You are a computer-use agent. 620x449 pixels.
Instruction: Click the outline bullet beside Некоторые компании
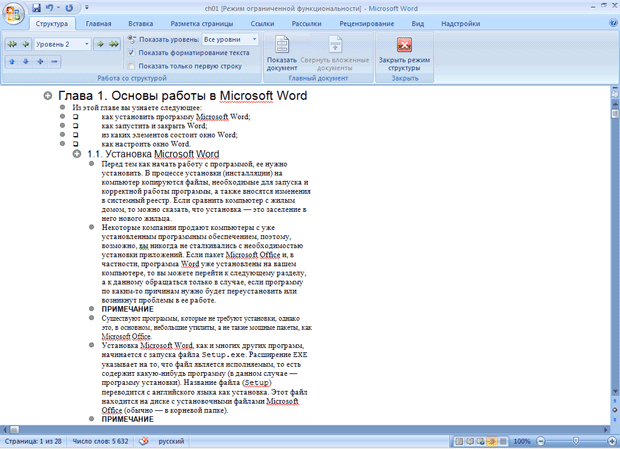91,227
